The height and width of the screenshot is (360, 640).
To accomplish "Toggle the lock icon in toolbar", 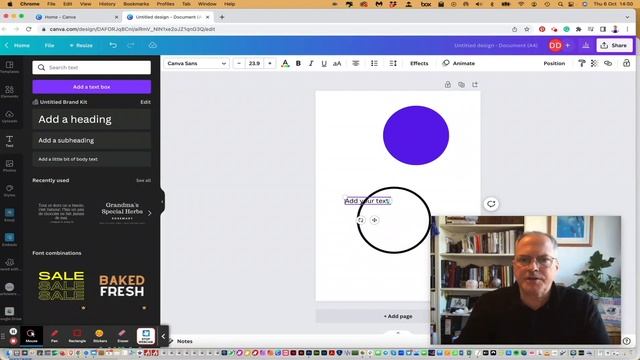I will (627, 63).
